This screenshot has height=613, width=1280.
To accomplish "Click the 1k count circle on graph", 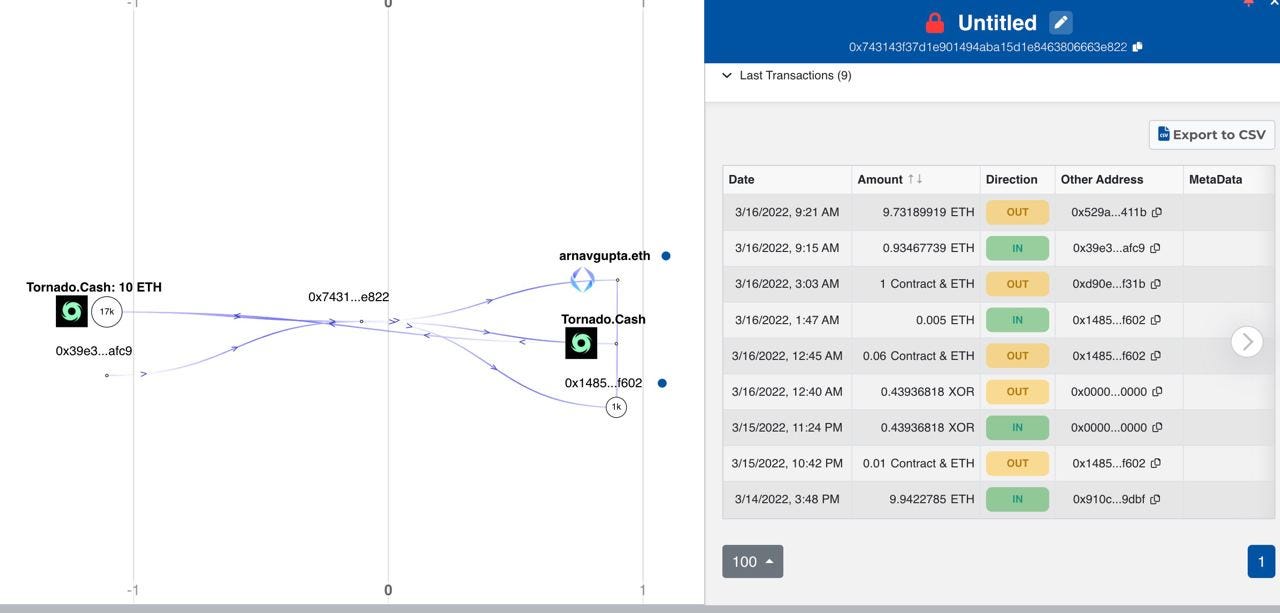I will pyautogui.click(x=616, y=407).
